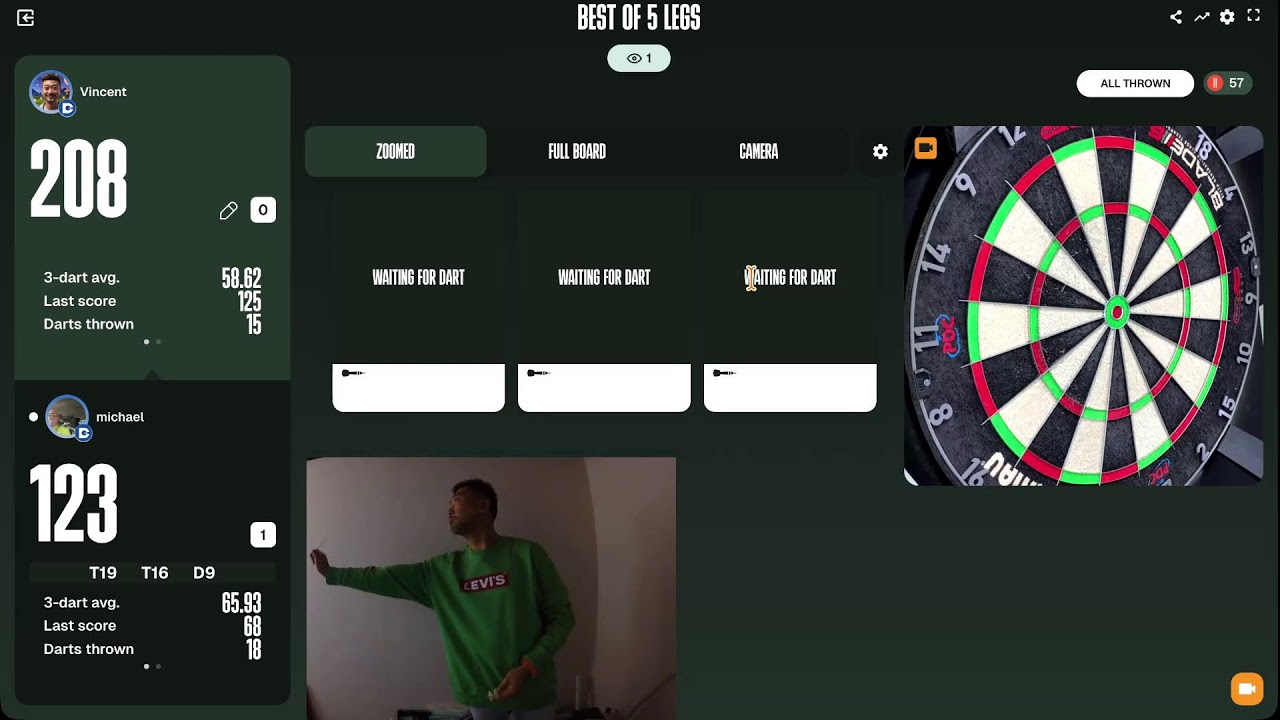Viewport: 1280px width, 720px height.
Task: Switch to the Camera tab
Action: [x=758, y=152]
